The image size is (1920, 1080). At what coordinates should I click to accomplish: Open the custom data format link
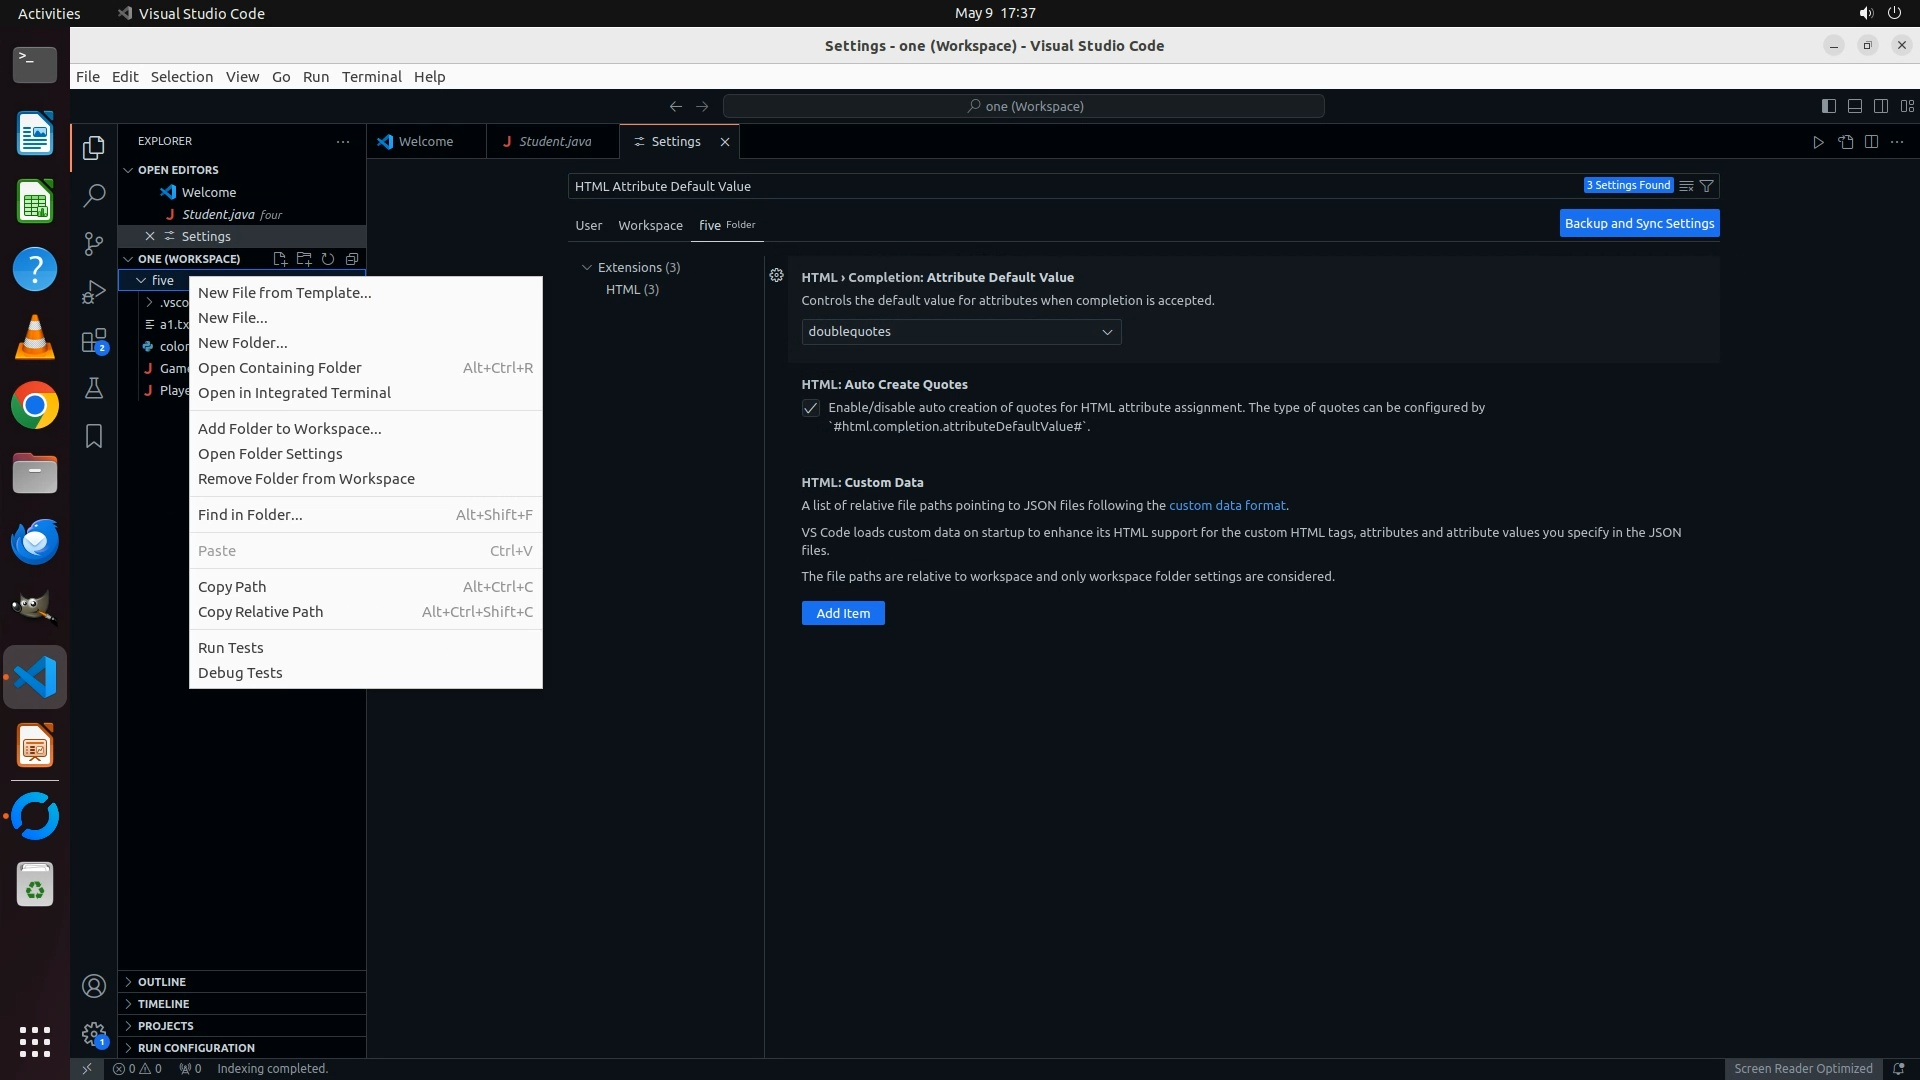pos(1227,505)
